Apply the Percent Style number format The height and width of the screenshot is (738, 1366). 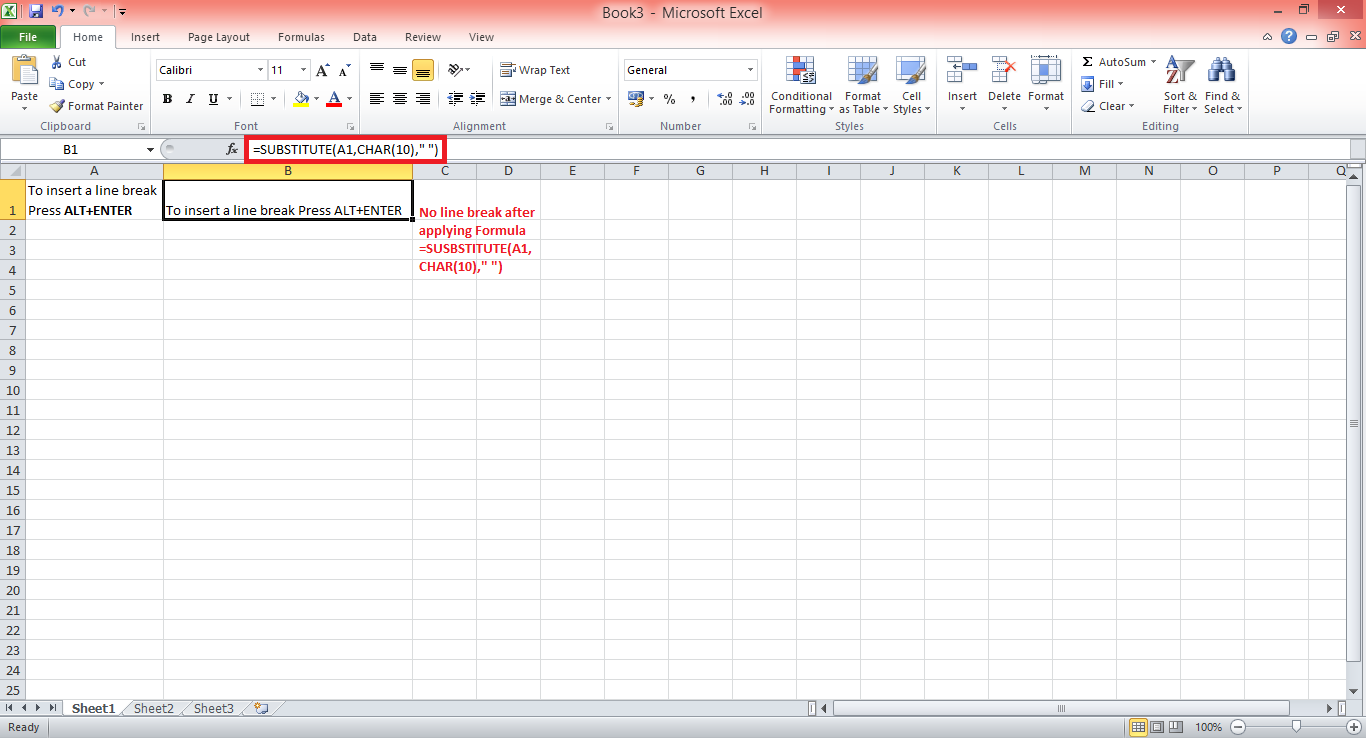click(669, 99)
